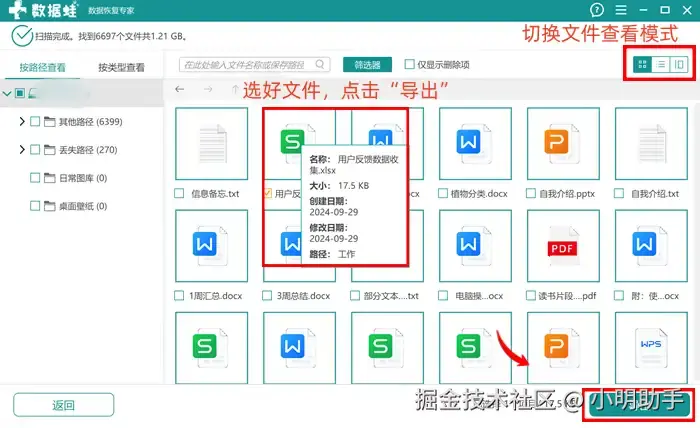This screenshot has height=428, width=700.
Task: Switch to preview pane view mode
Action: click(679, 65)
